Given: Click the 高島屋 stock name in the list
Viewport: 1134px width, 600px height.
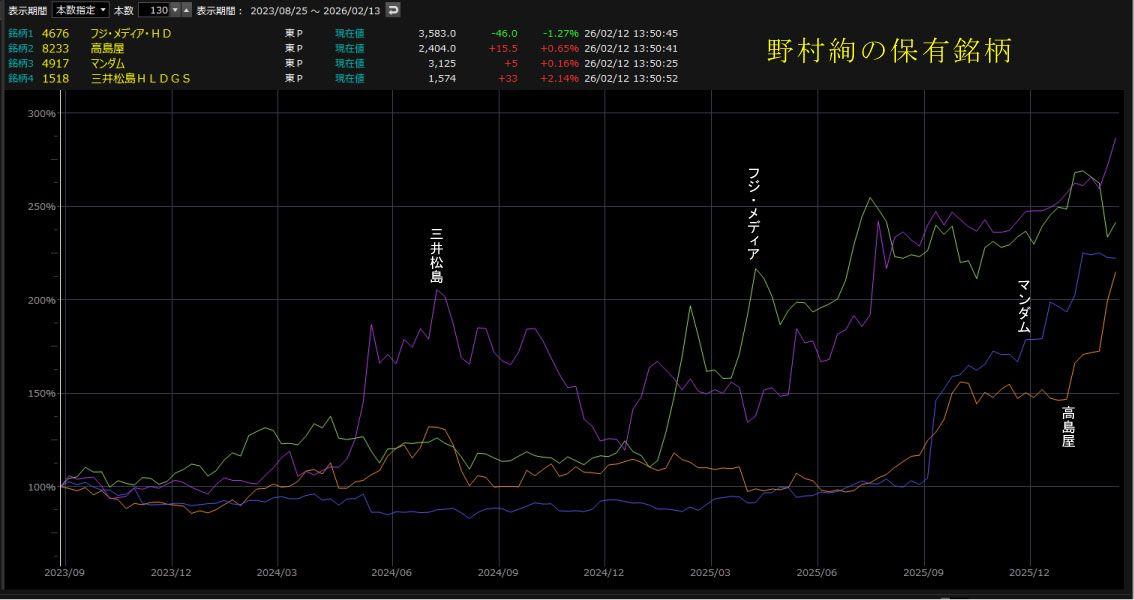Looking at the screenshot, I should pyautogui.click(x=108, y=48).
